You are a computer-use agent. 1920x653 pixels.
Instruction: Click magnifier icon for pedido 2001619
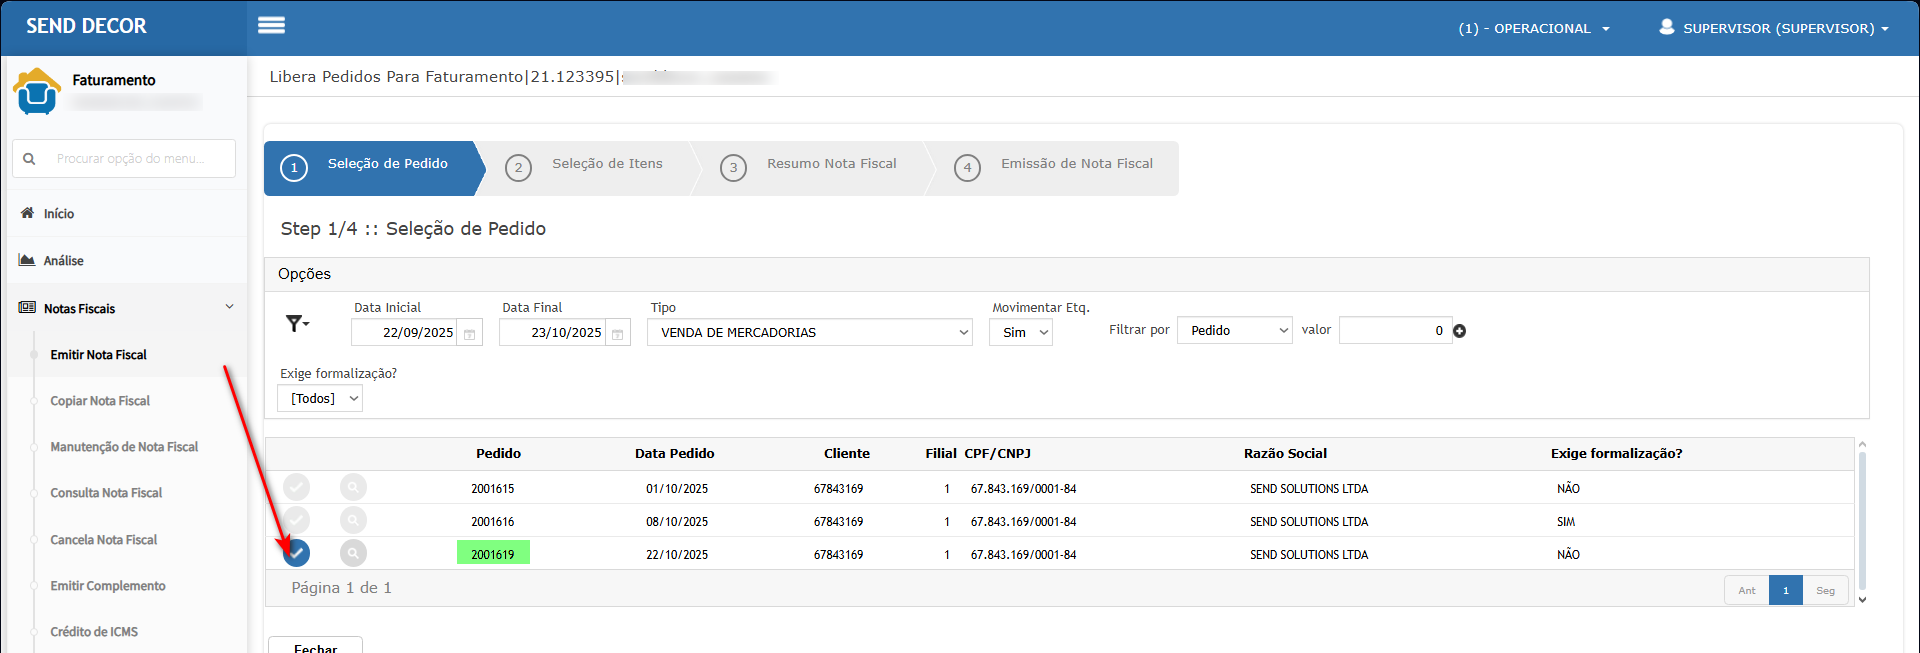pos(353,553)
